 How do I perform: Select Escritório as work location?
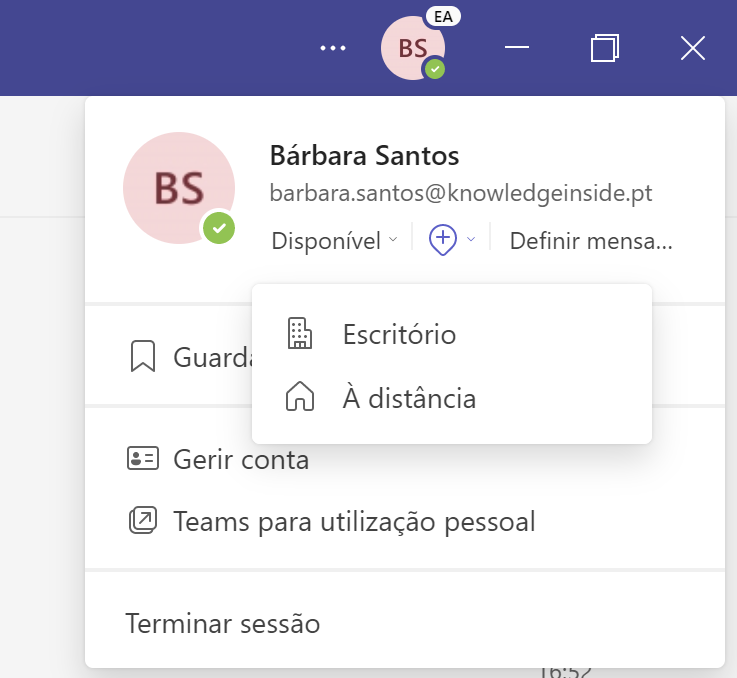(399, 334)
